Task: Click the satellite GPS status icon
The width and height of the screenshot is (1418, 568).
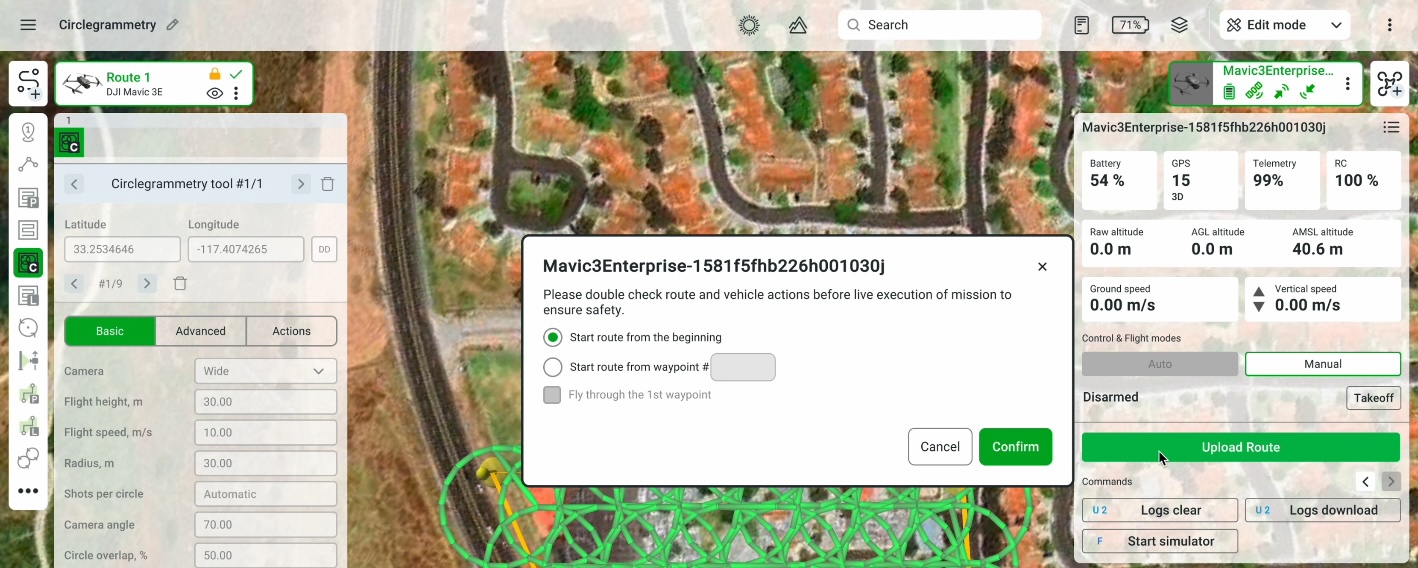Action: click(x=1255, y=92)
